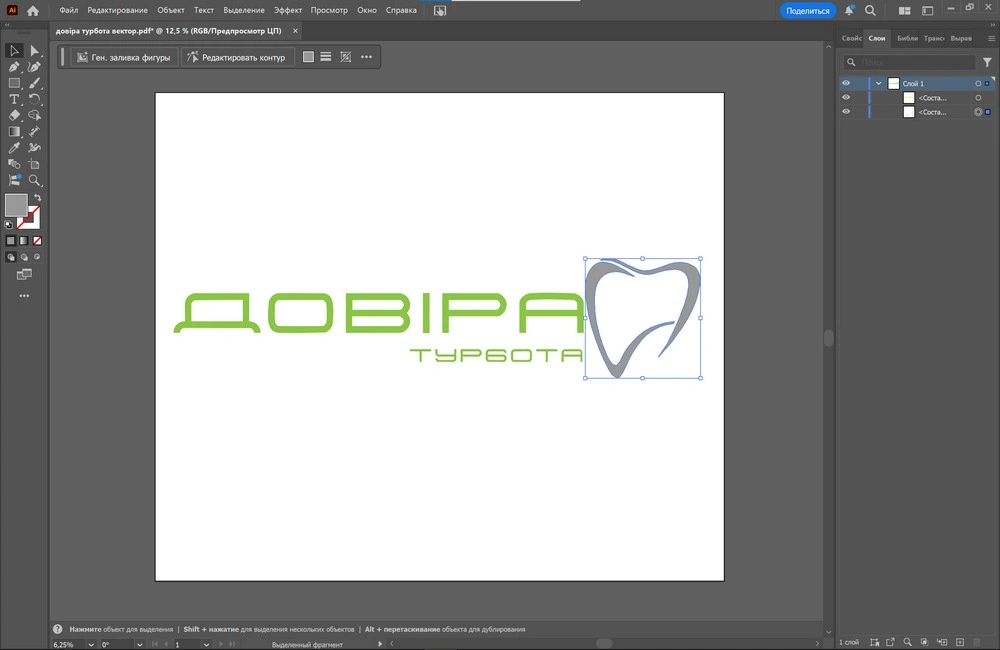This screenshot has width=1000, height=650.
Task: Open the notifications bell icon
Action: click(x=849, y=10)
